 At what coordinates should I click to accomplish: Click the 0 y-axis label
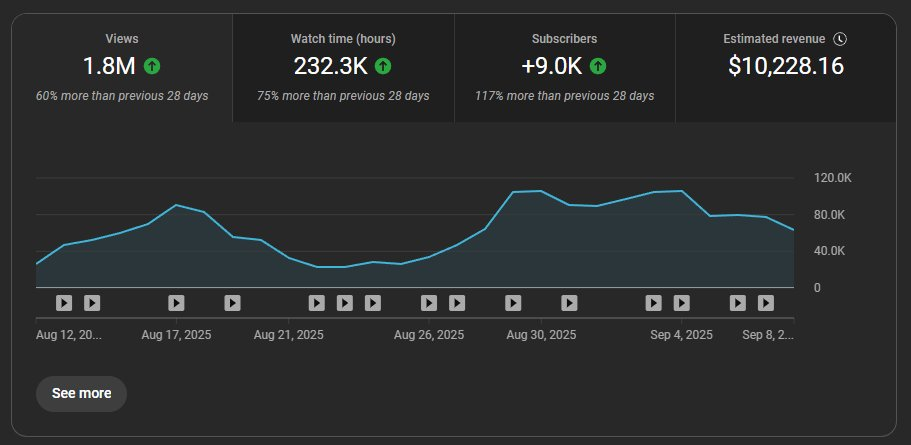point(817,288)
